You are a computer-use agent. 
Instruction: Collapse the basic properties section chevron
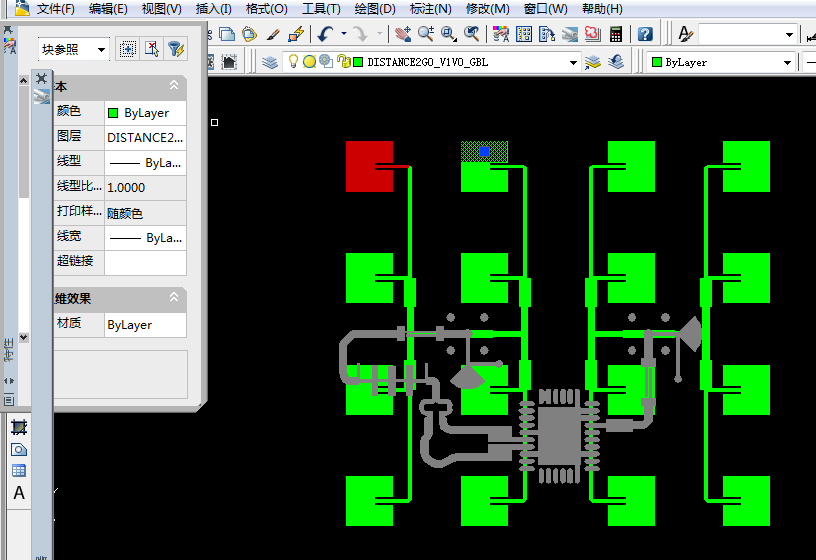[174, 85]
